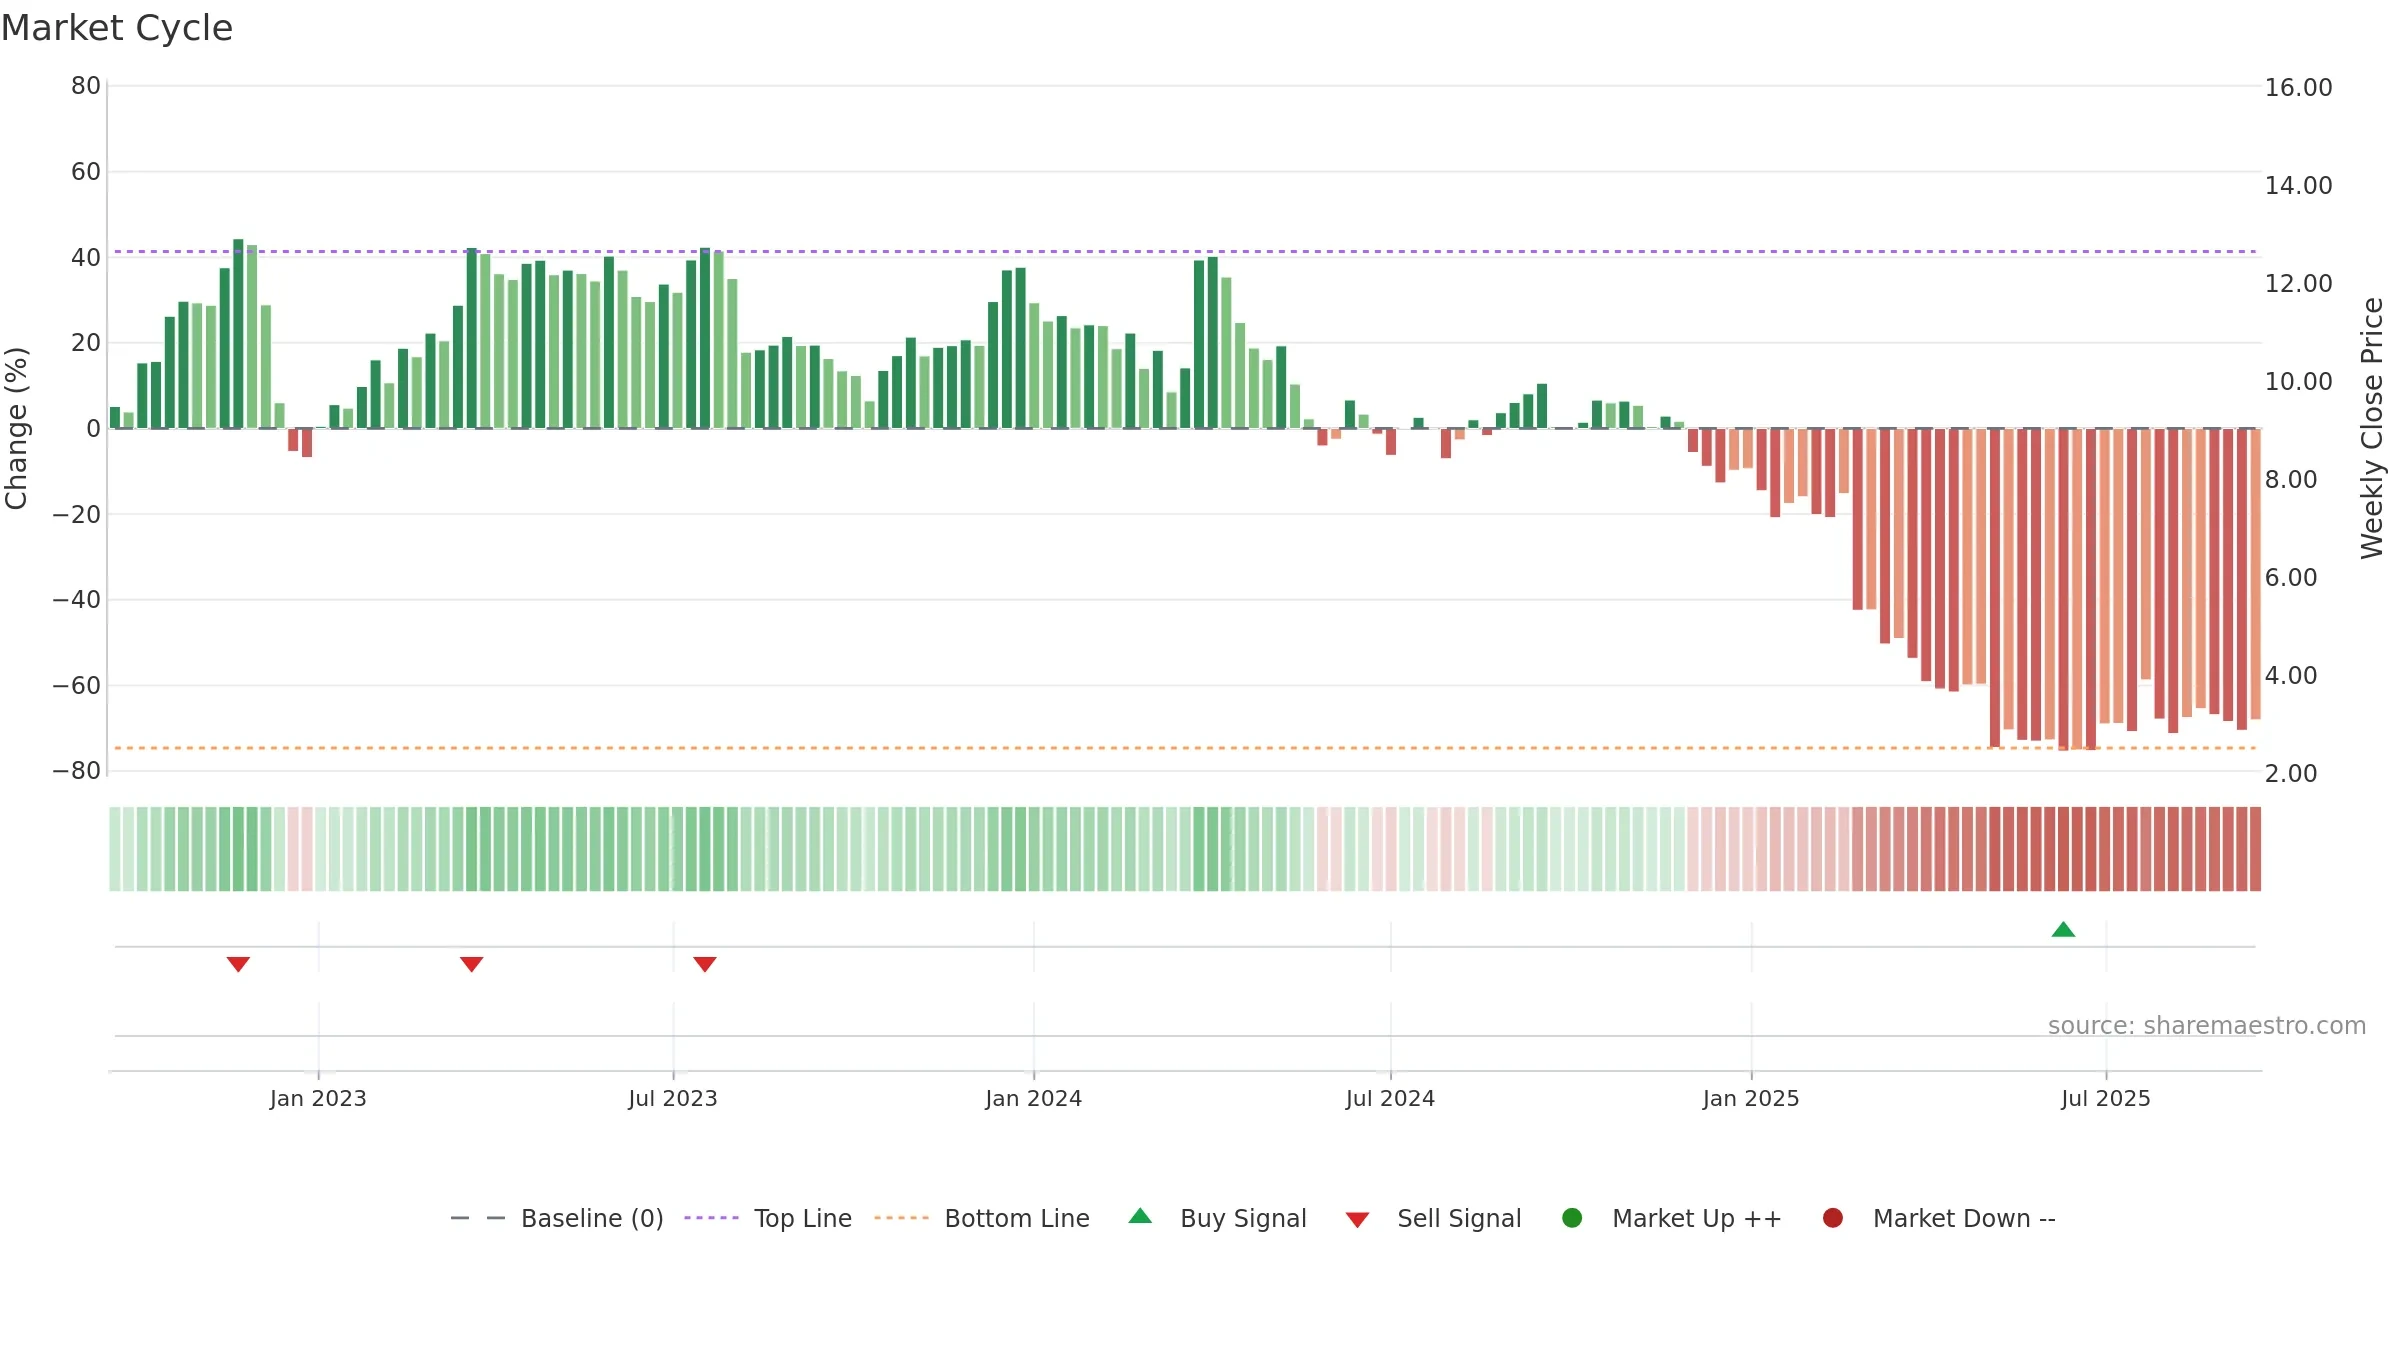This screenshot has width=2400, height=1350.
Task: Click the 80 change axis label
Action: pyautogui.click(x=86, y=85)
